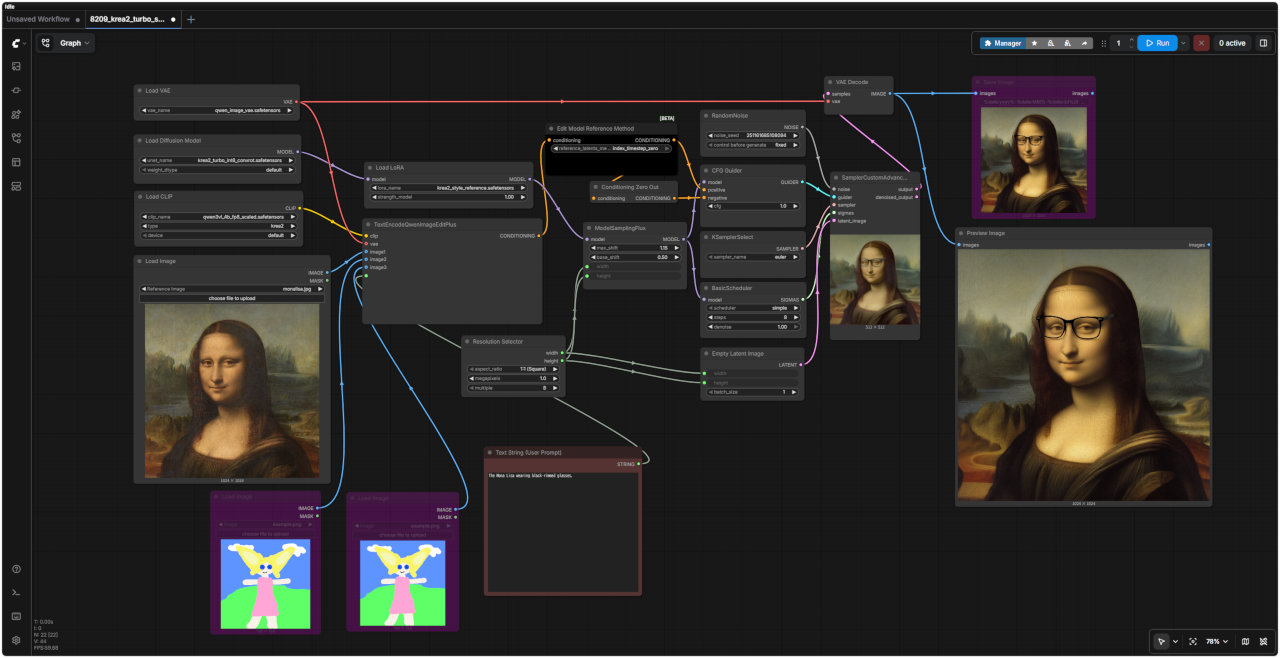Open keyboard shortcuts icon in sidebar
The image size is (1280, 658).
tap(16, 616)
